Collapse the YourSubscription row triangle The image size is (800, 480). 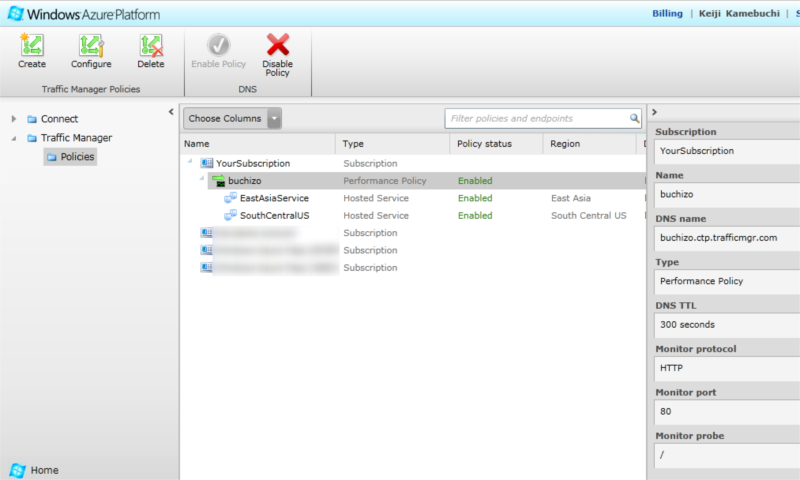click(x=190, y=161)
